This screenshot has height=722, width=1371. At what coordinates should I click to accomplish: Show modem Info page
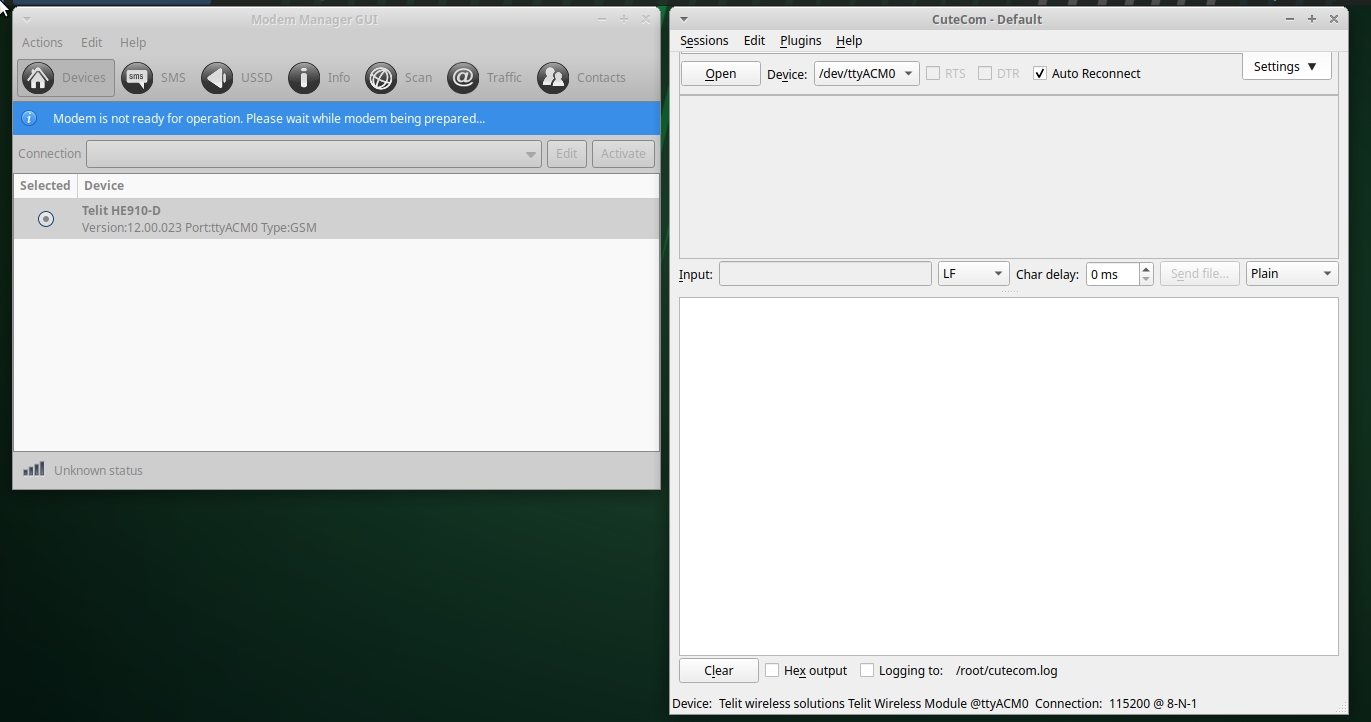click(x=319, y=77)
